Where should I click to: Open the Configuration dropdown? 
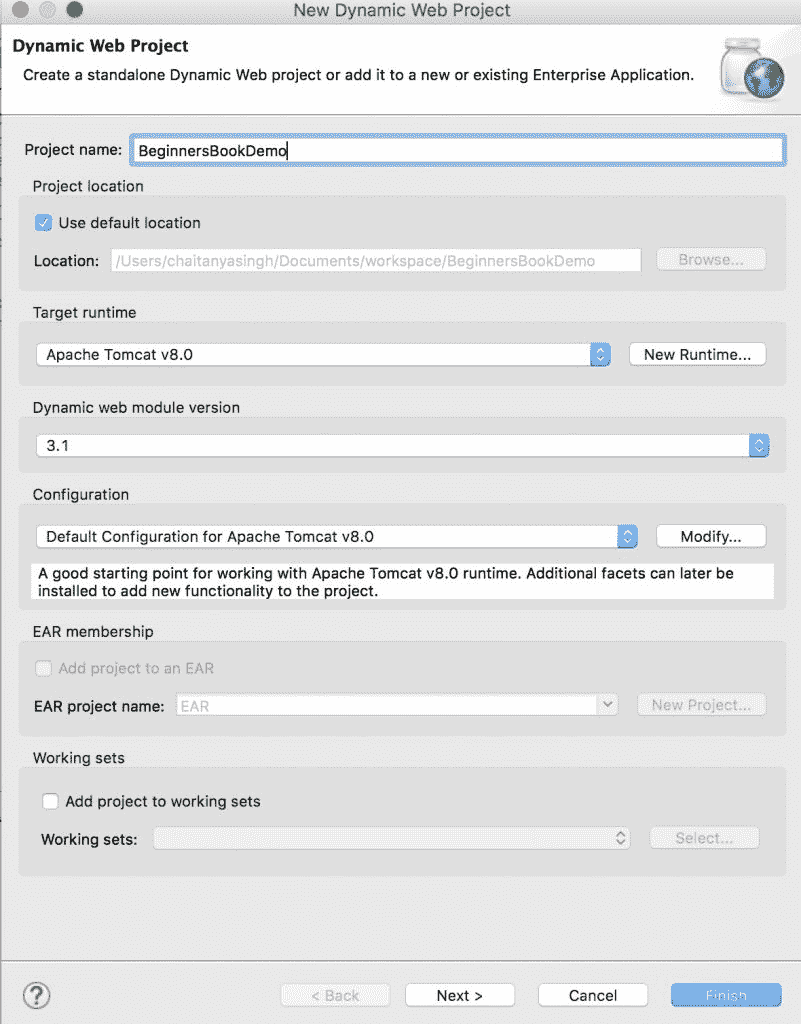(x=627, y=536)
